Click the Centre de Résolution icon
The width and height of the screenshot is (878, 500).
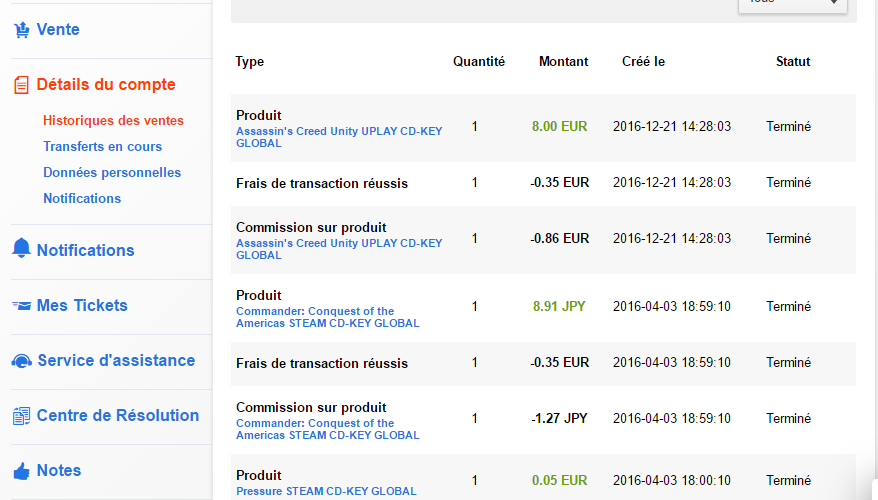point(21,416)
